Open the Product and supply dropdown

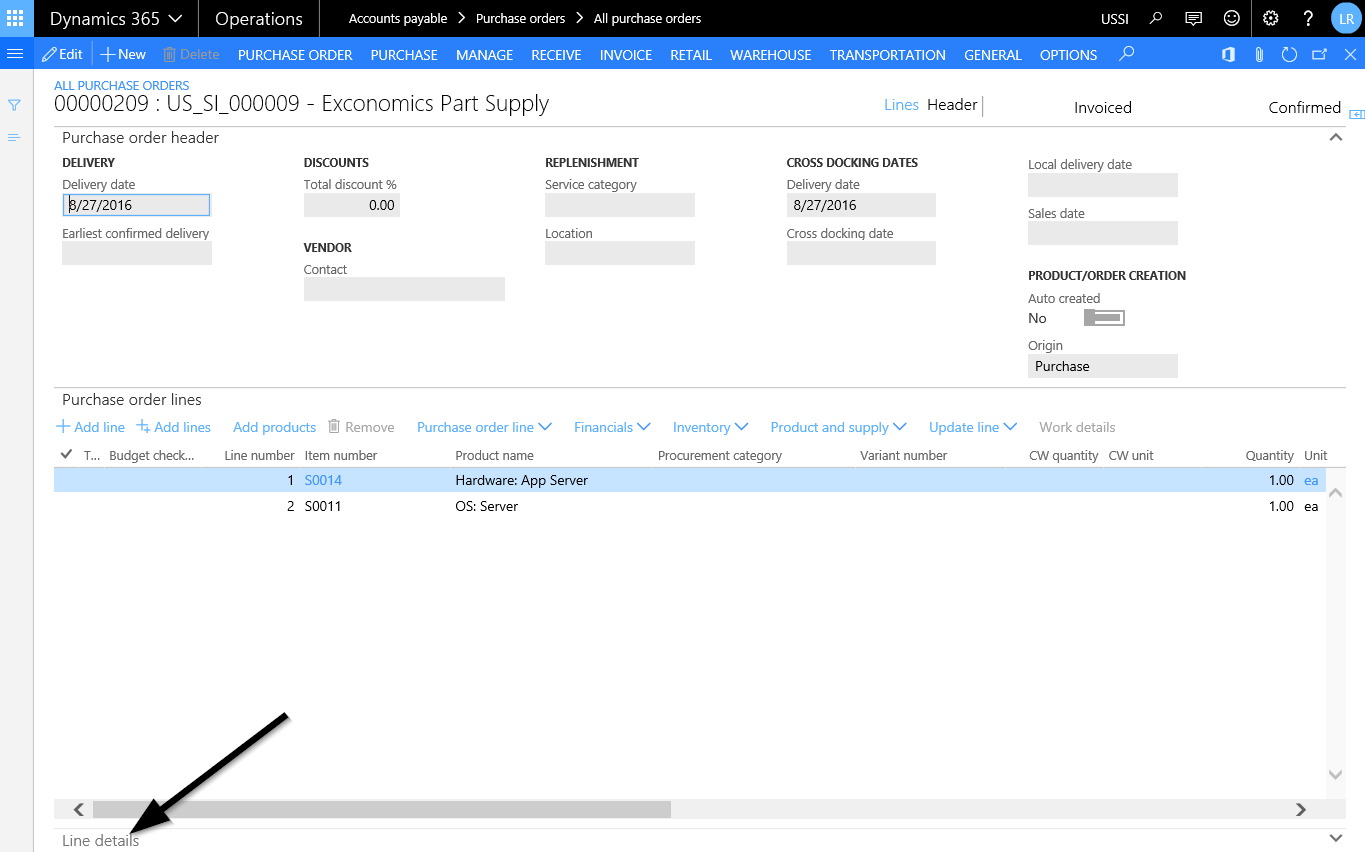click(838, 427)
